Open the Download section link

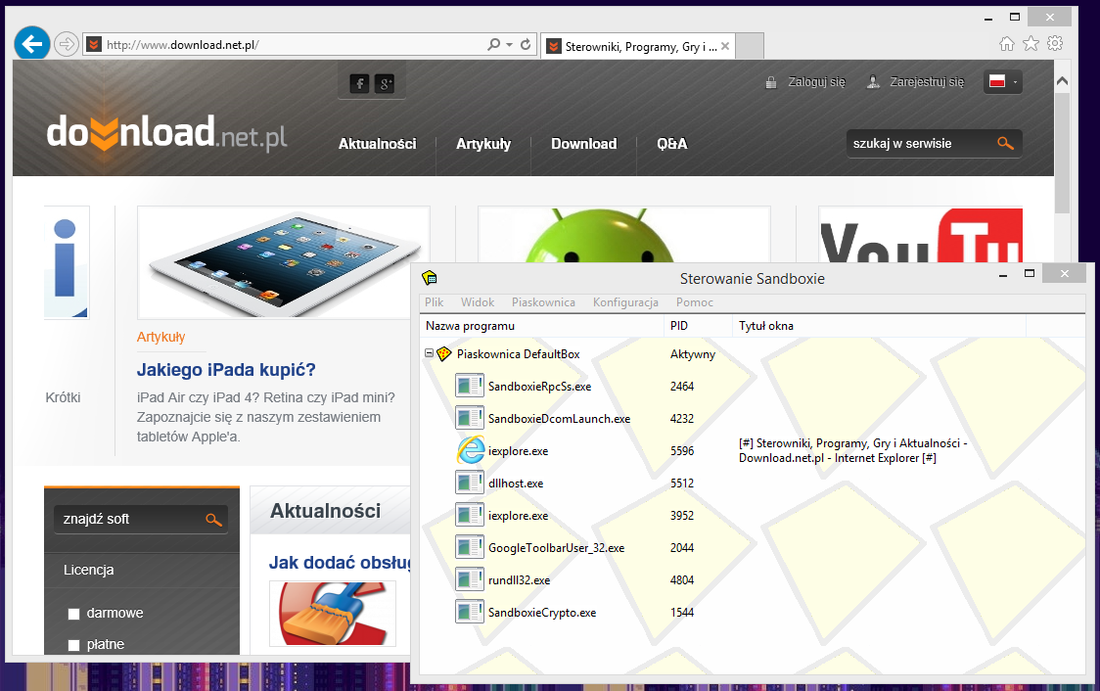tap(584, 144)
